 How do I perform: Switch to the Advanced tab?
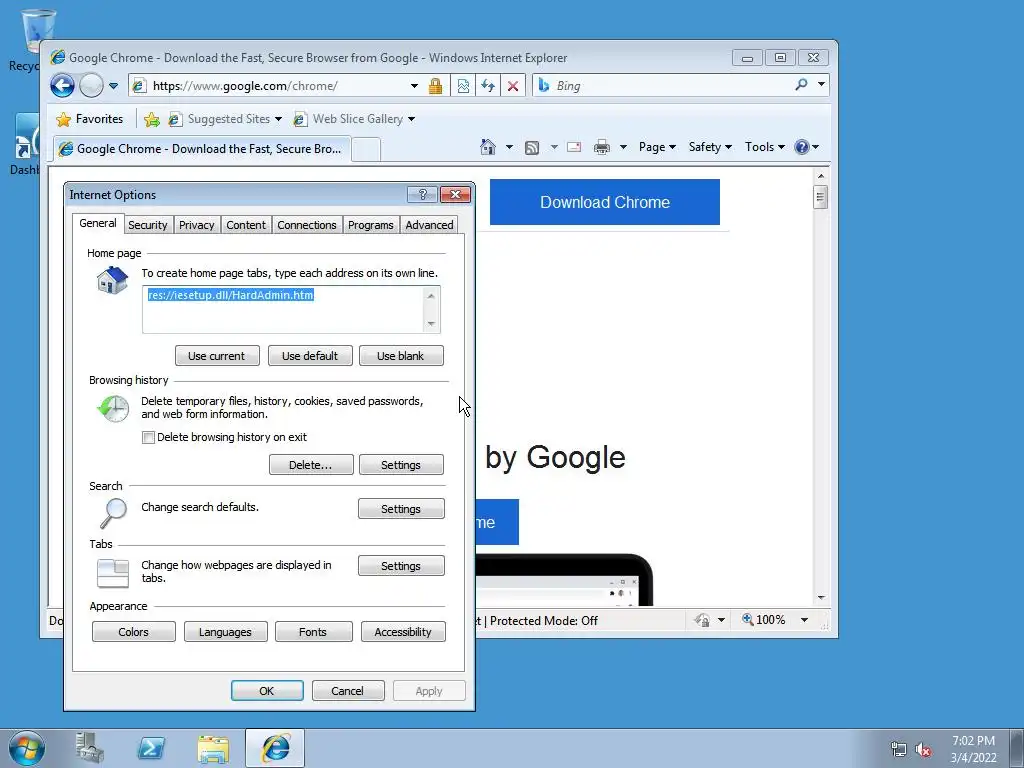[x=429, y=225]
